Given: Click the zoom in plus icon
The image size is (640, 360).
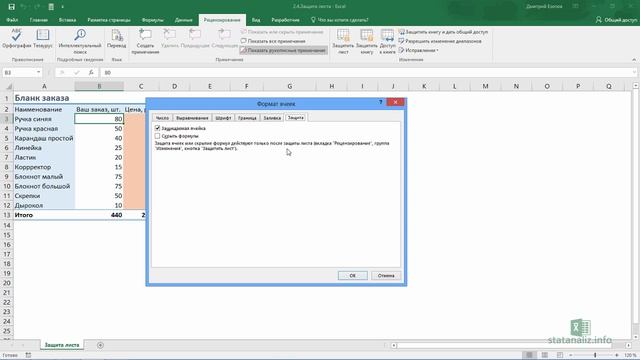Looking at the screenshot, I should coord(617,355).
